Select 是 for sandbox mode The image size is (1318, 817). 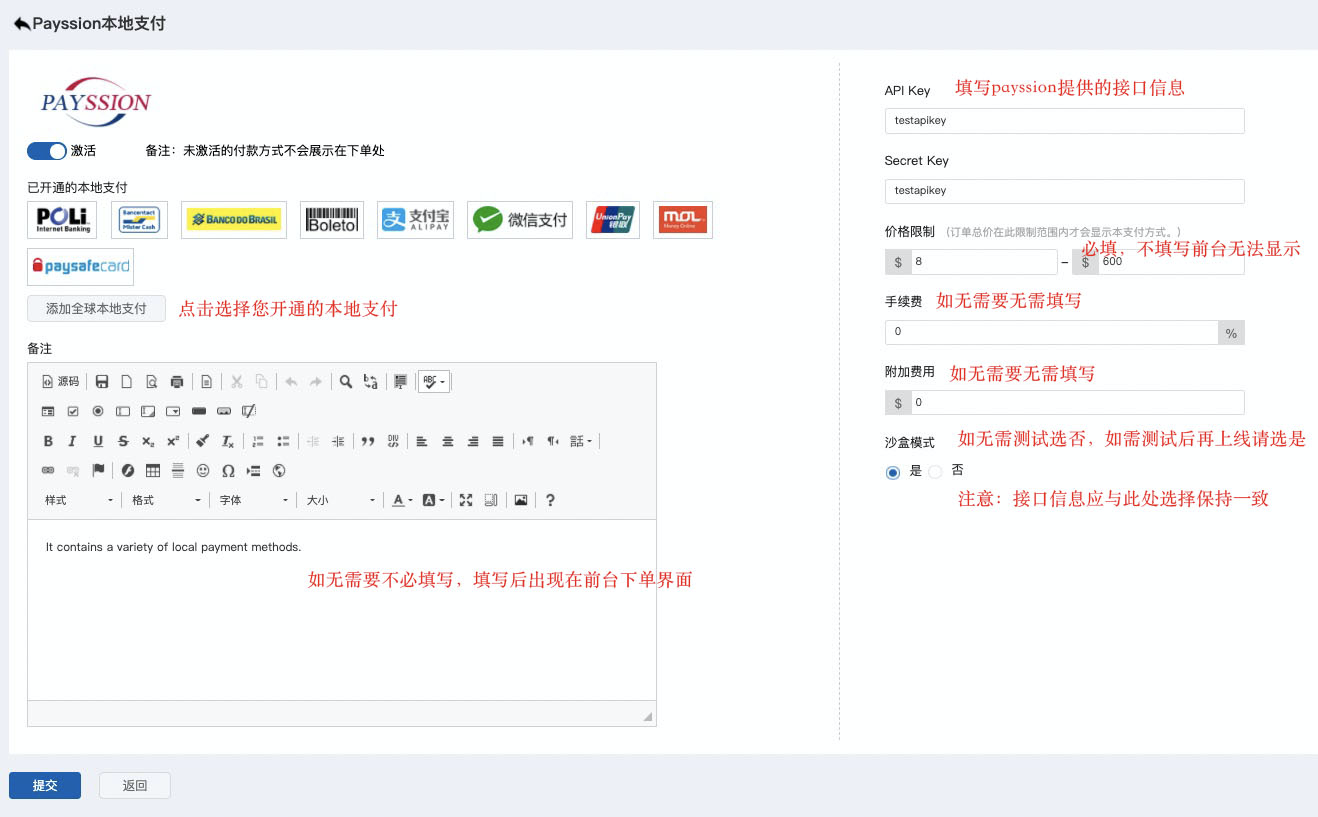point(893,472)
